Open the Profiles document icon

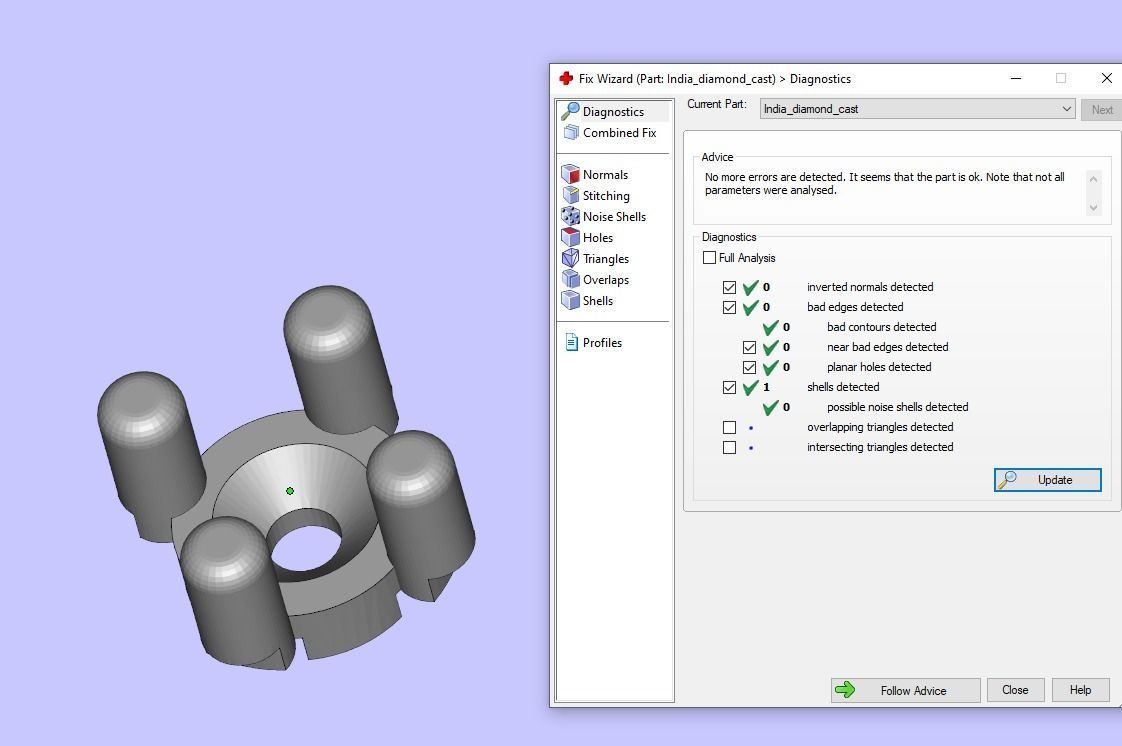pyautogui.click(x=572, y=342)
